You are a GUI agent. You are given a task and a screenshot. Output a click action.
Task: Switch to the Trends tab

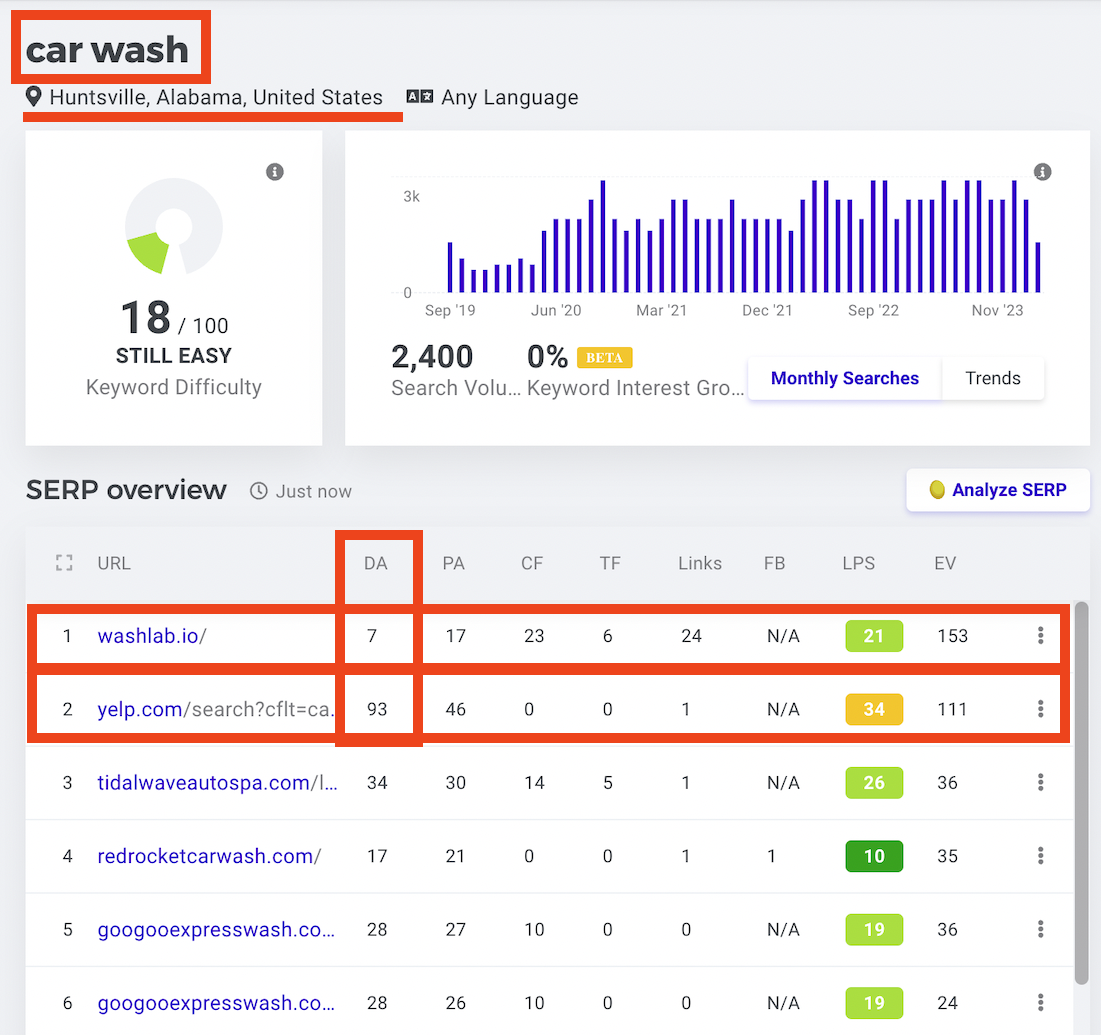tap(993, 378)
